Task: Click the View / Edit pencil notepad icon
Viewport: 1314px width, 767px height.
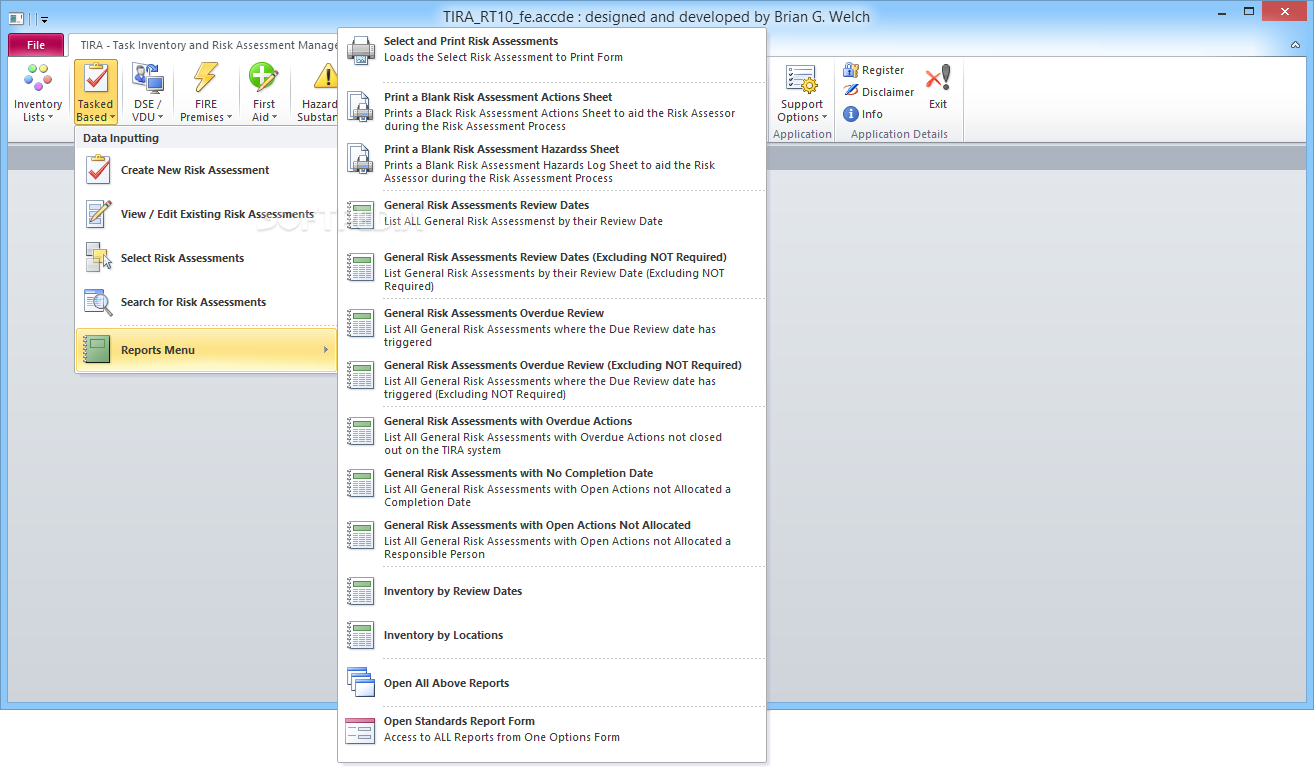Action: [98, 214]
